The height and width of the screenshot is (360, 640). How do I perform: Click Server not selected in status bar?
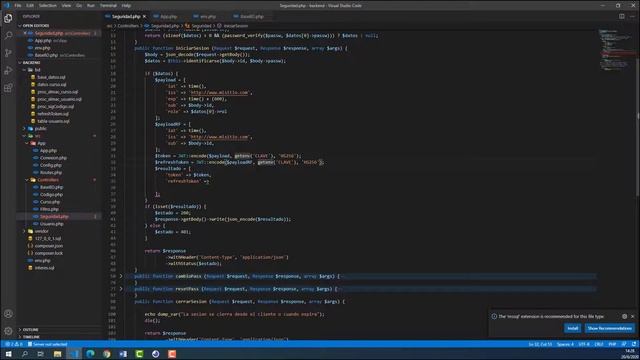47,344
